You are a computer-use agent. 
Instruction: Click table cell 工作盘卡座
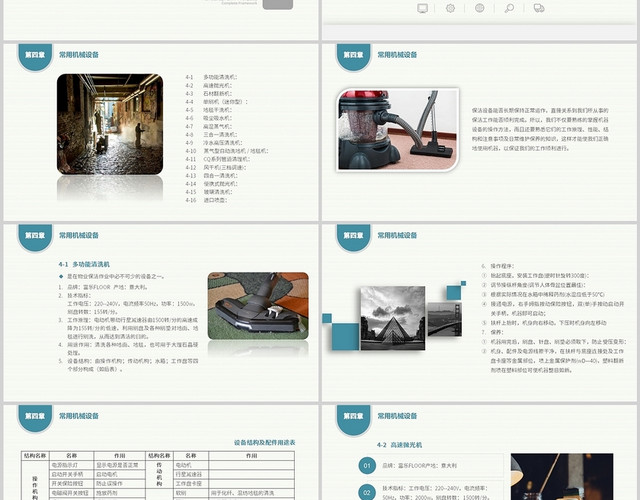(x=191, y=483)
